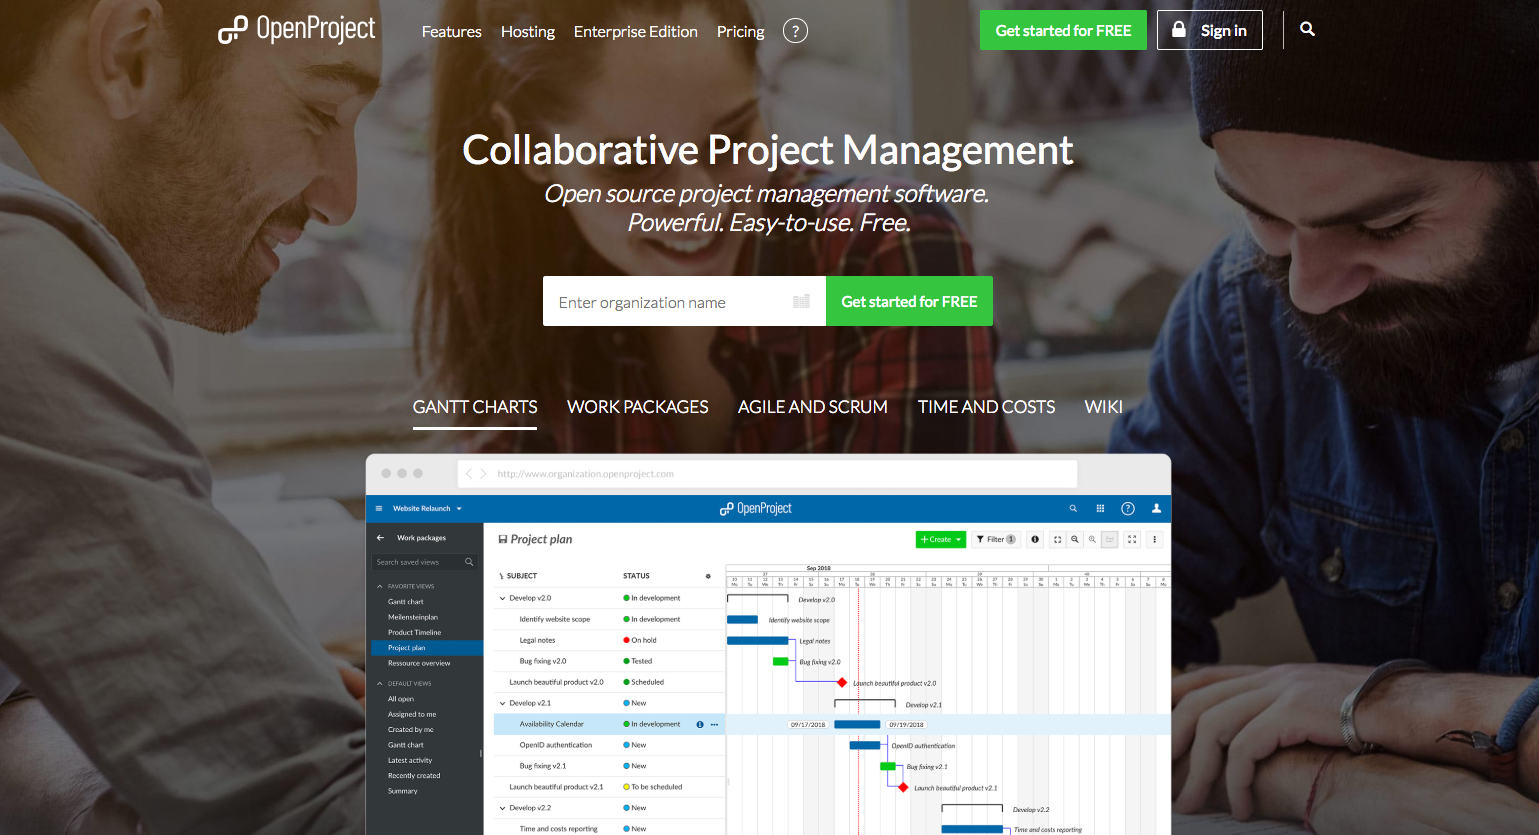
Task: Click the On hold status cell
Action: [640, 640]
